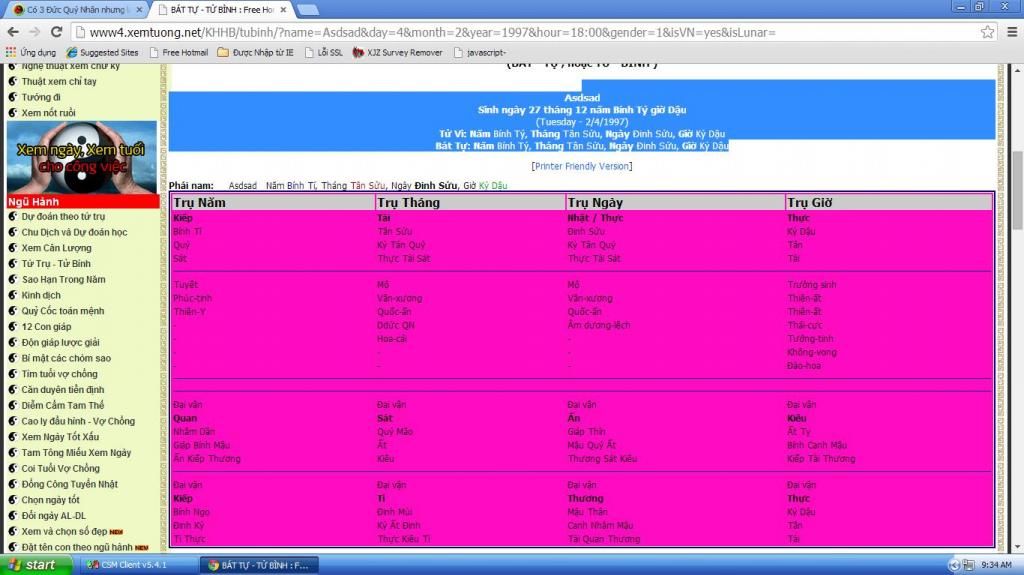Open the Tìm tuổi vợ chồng link
Image resolution: width=1024 pixels, height=575 pixels.
[x=59, y=374]
